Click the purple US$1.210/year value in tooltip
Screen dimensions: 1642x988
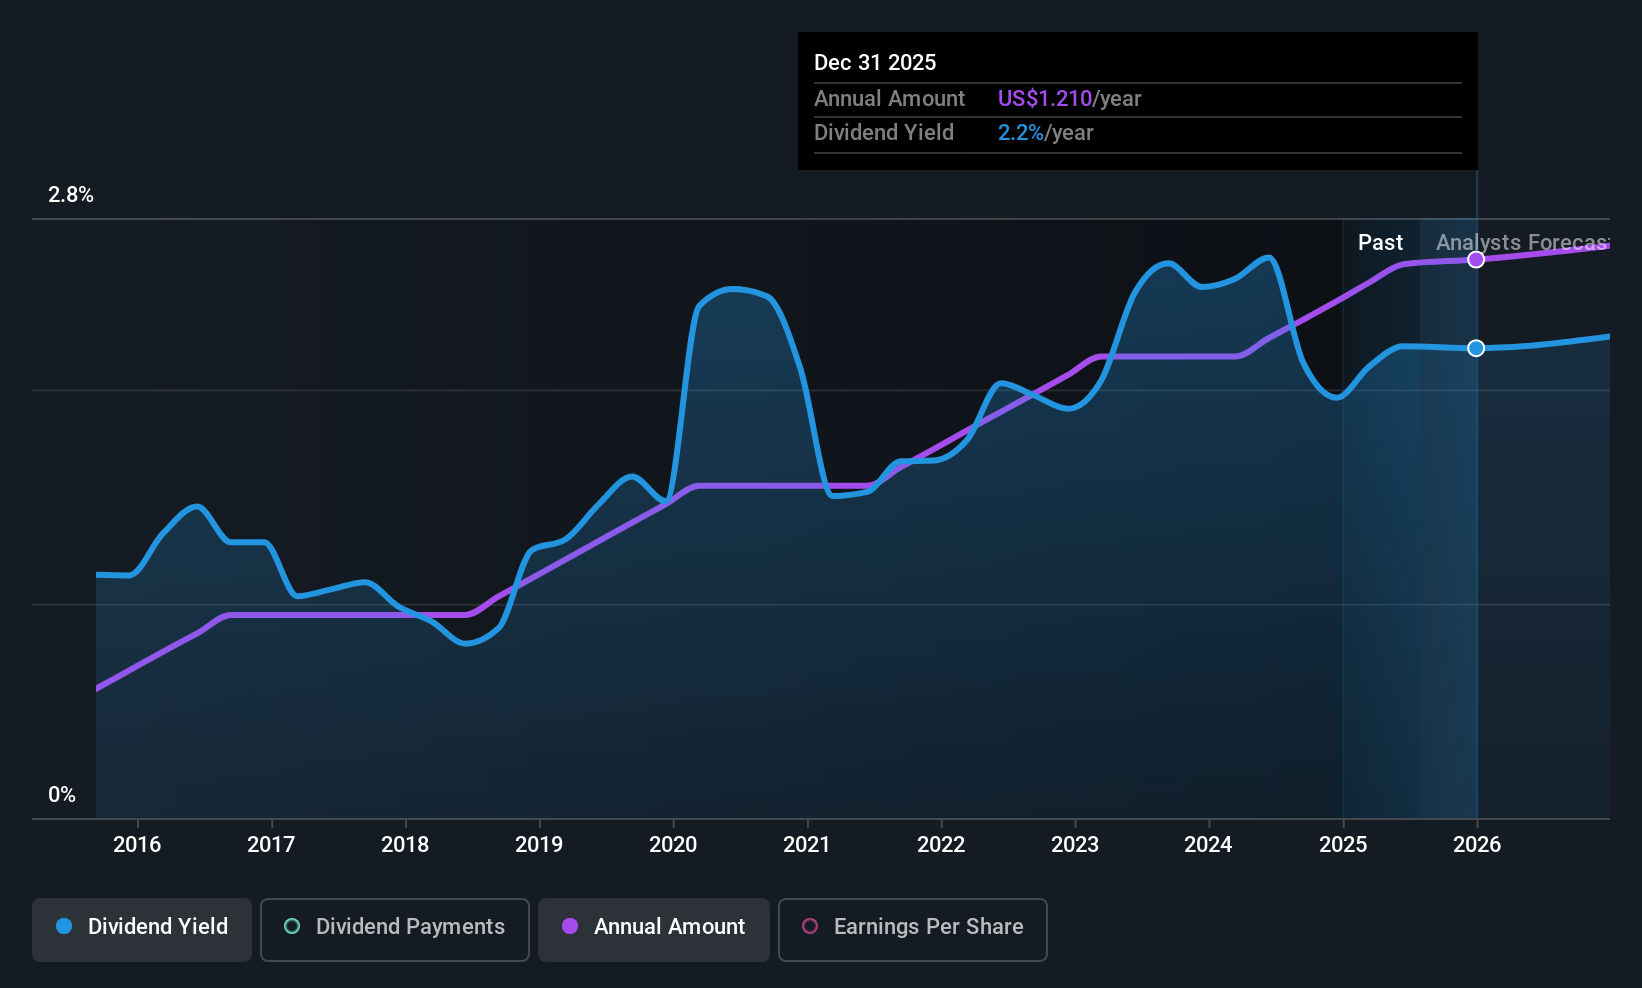(1046, 98)
